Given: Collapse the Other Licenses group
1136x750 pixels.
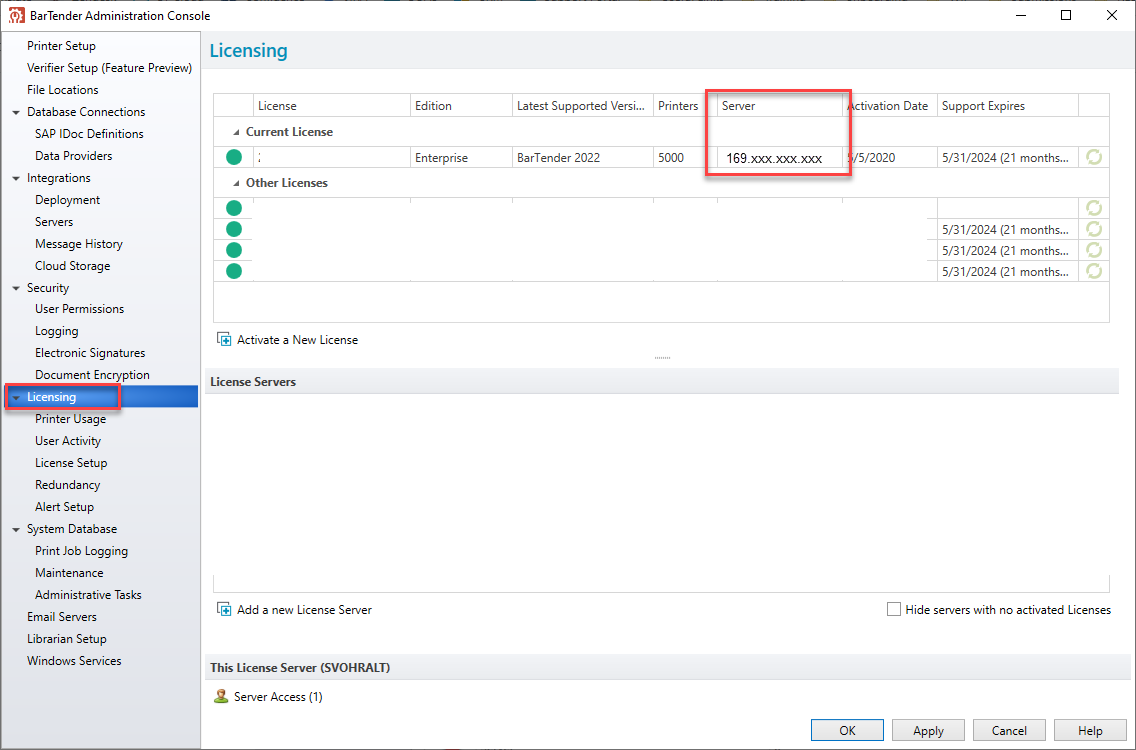Looking at the screenshot, I should click(235, 183).
